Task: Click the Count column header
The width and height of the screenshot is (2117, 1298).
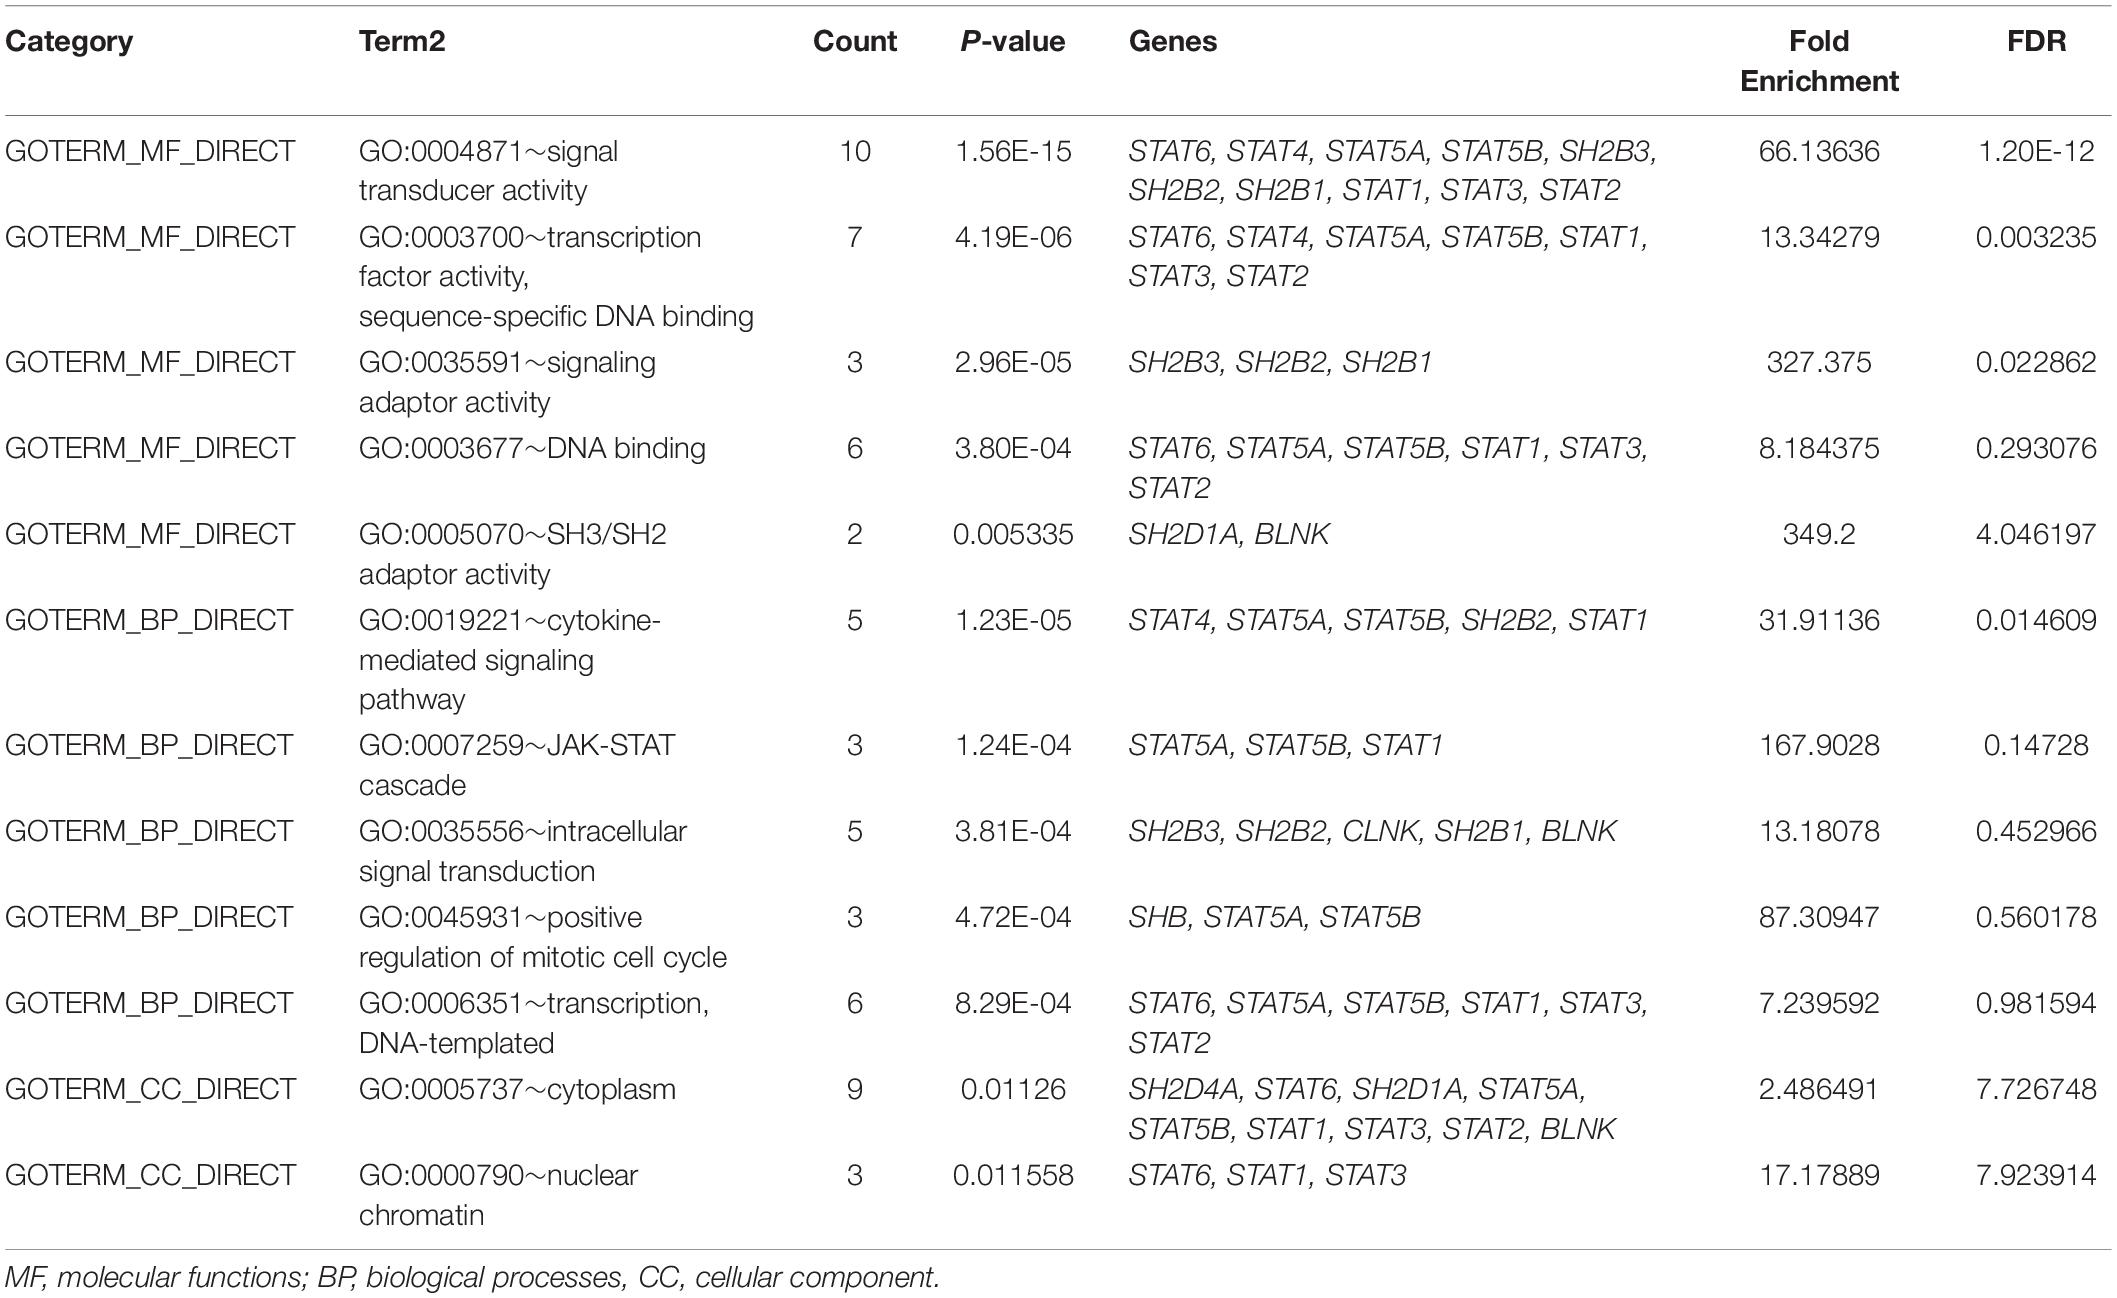Action: coord(855,42)
